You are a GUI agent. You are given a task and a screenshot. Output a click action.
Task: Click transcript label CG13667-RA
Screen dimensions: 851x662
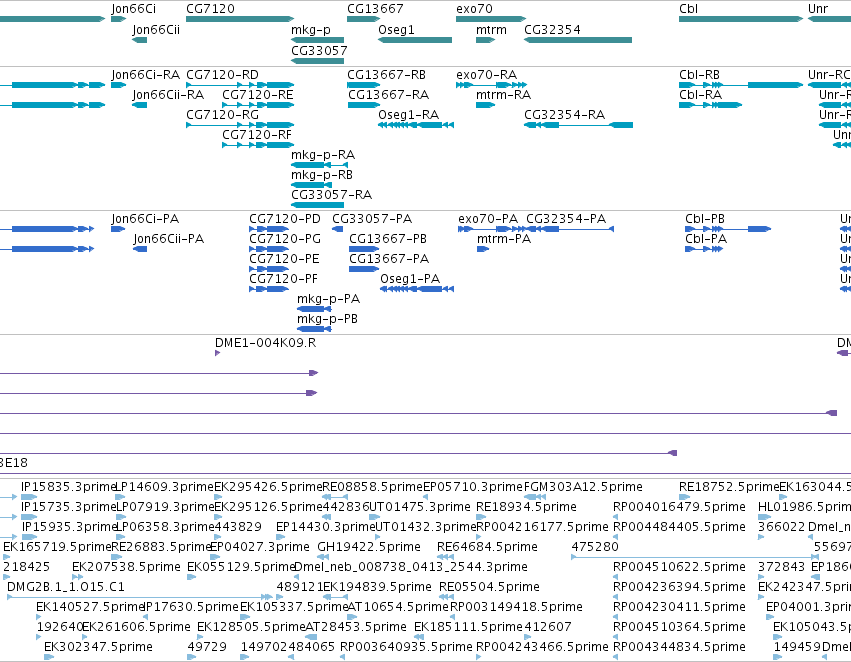pos(389,94)
